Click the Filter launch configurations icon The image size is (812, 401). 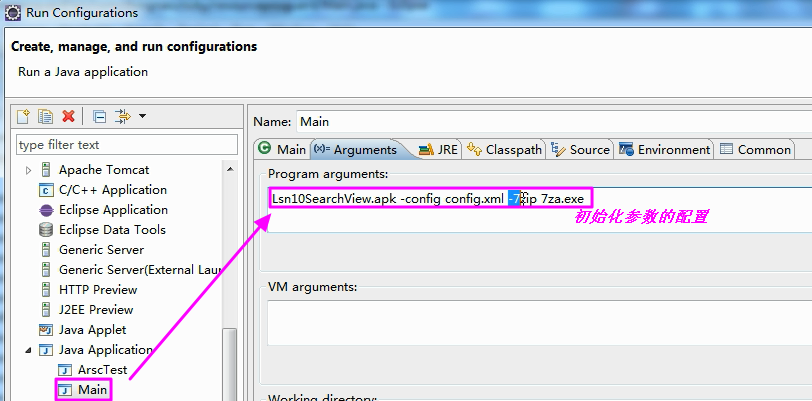click(x=123, y=116)
